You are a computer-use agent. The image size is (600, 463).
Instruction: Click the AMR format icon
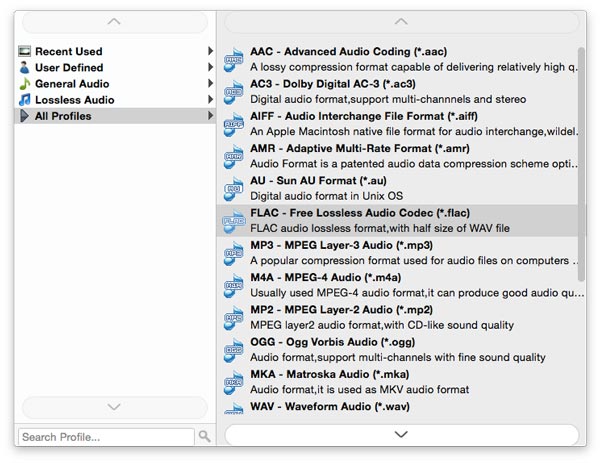(234, 156)
